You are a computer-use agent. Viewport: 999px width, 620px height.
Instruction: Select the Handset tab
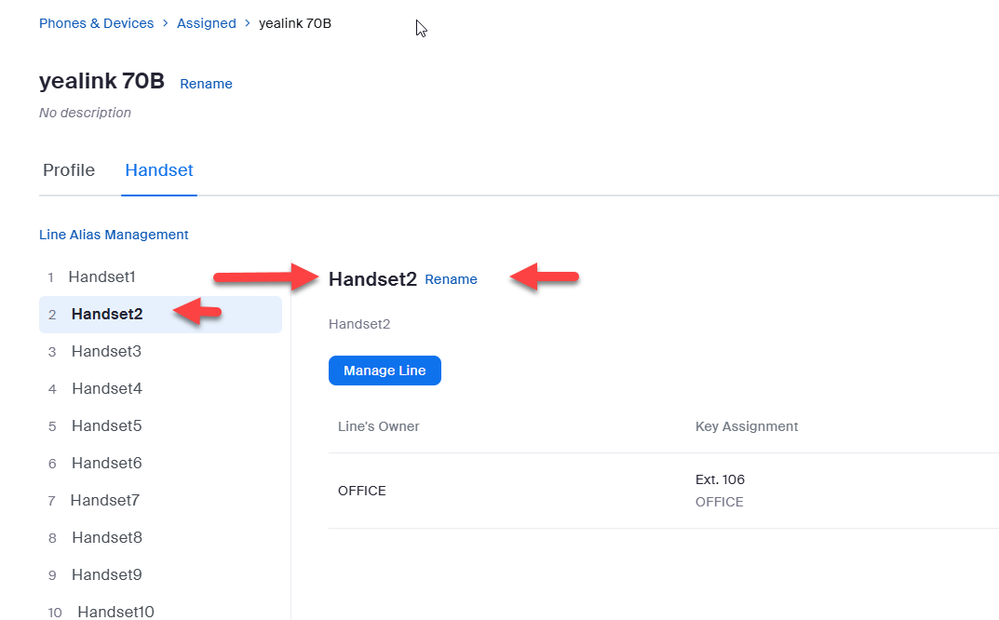(x=159, y=170)
